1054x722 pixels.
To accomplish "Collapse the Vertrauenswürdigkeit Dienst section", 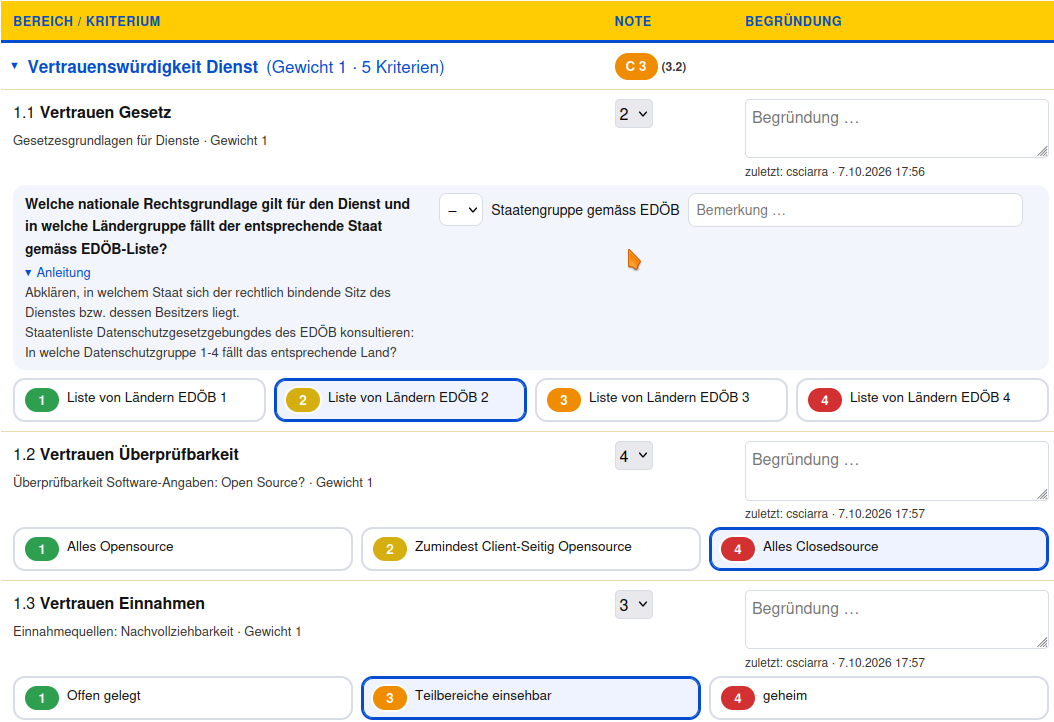I will point(15,66).
